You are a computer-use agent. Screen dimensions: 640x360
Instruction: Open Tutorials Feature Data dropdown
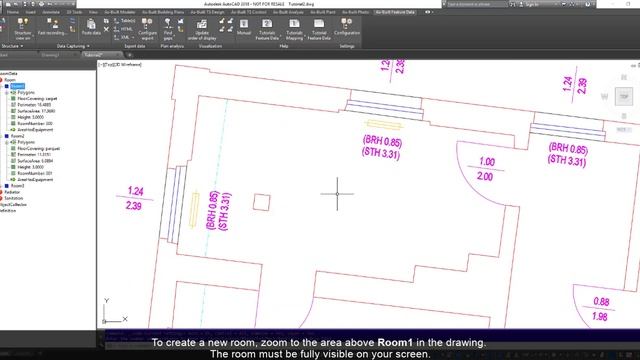267,29
